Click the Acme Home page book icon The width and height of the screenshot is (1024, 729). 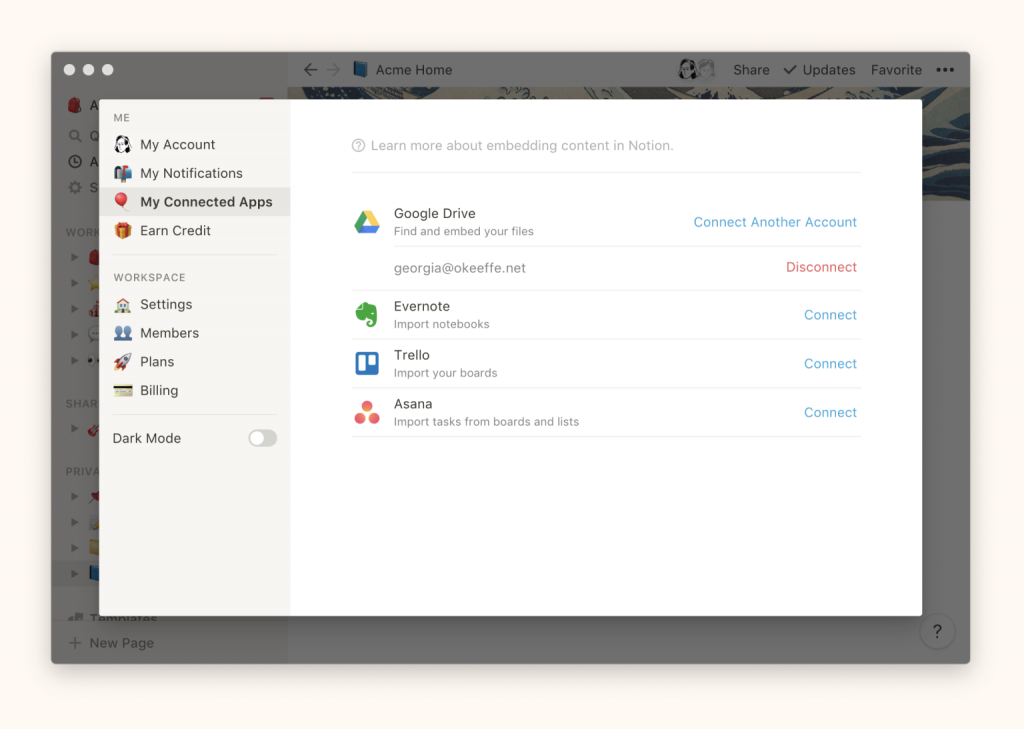click(x=360, y=69)
